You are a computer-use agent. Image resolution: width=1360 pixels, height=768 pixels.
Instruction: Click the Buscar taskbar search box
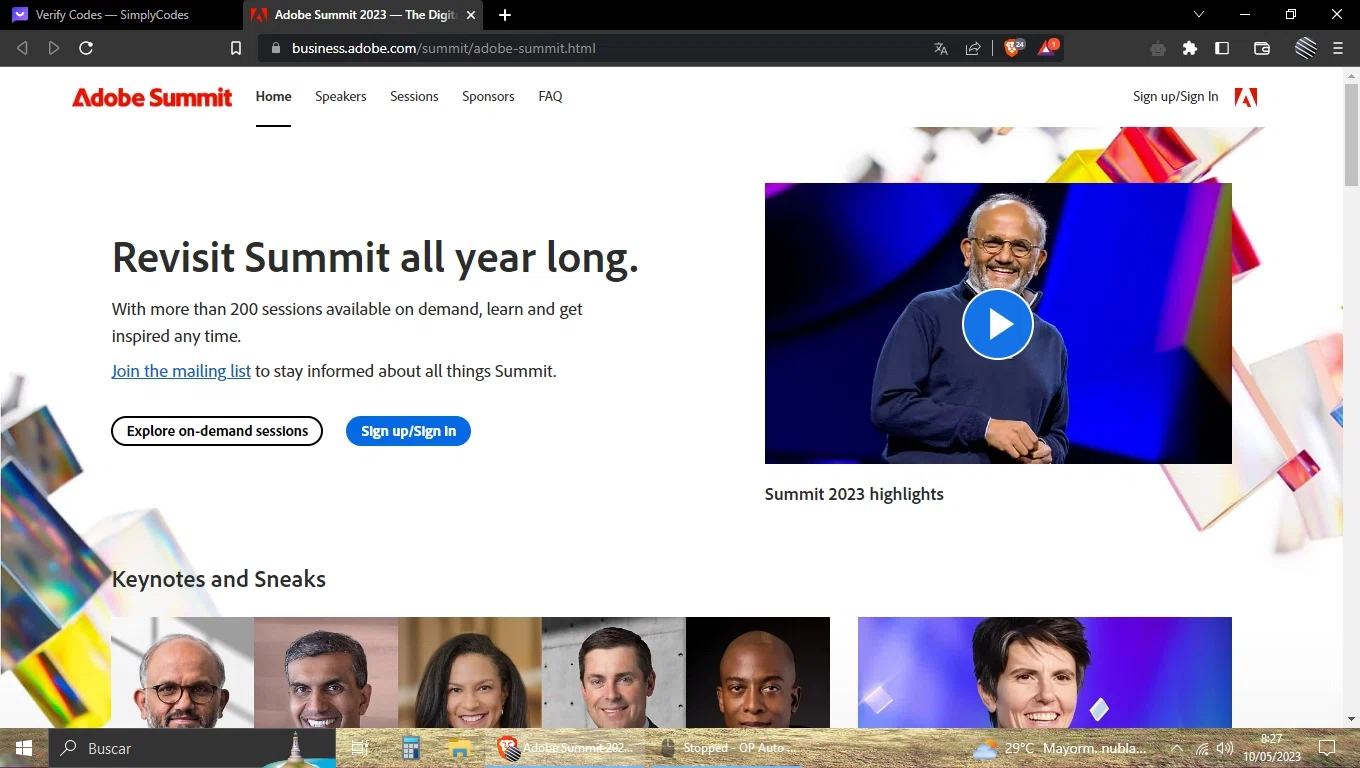[190, 748]
